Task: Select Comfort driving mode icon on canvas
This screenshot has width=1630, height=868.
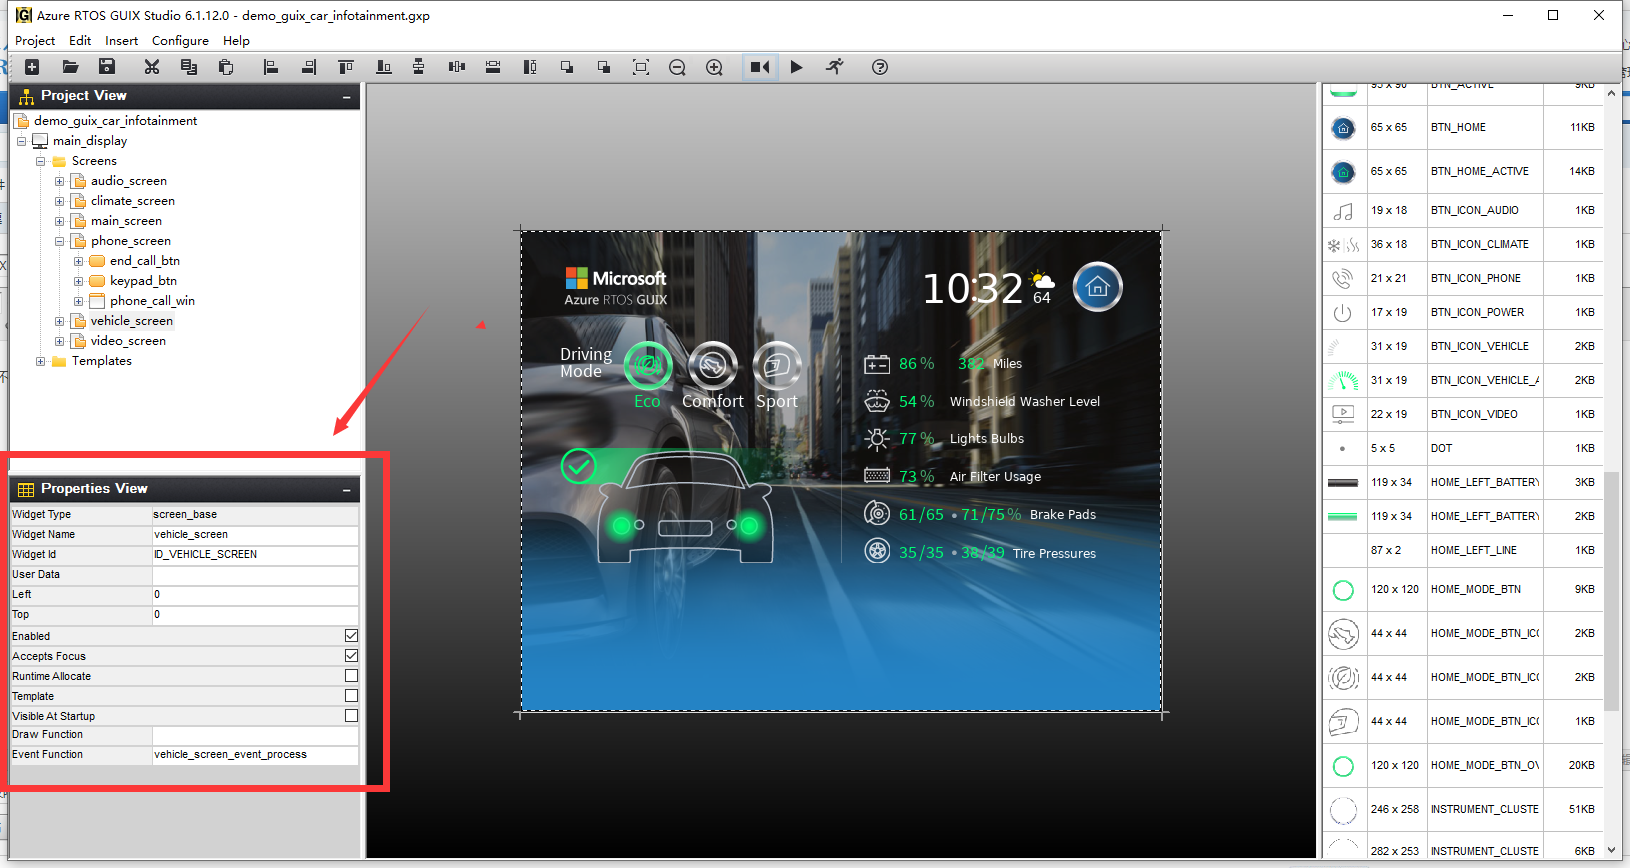Action: click(x=712, y=366)
